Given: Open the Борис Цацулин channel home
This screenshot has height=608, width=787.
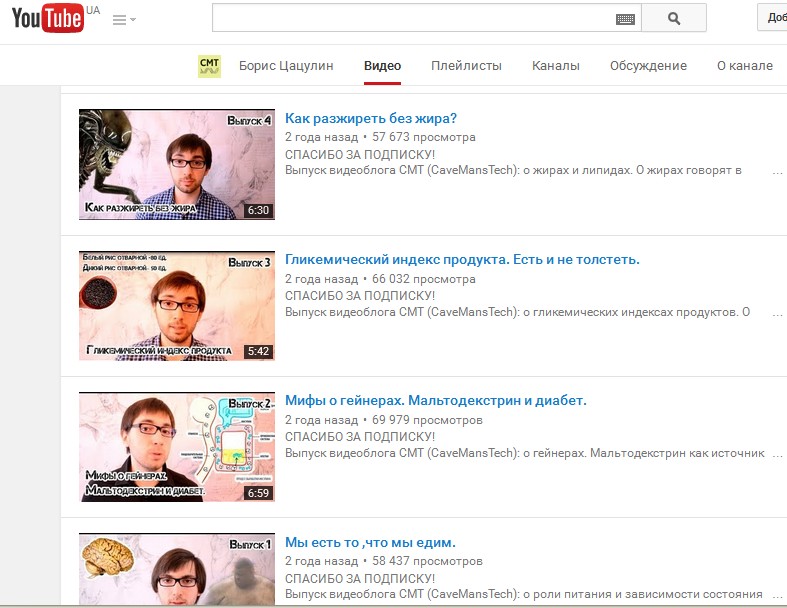Looking at the screenshot, I should coord(285,66).
